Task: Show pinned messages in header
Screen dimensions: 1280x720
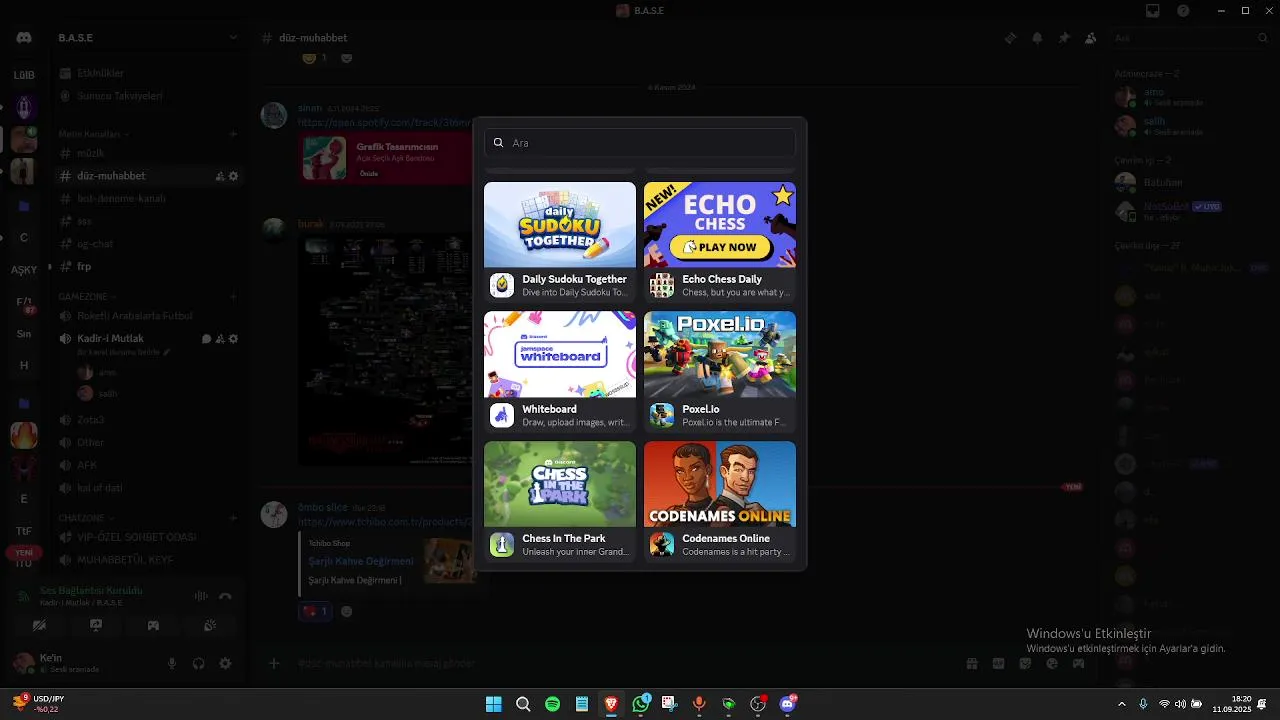Action: coord(1064,38)
